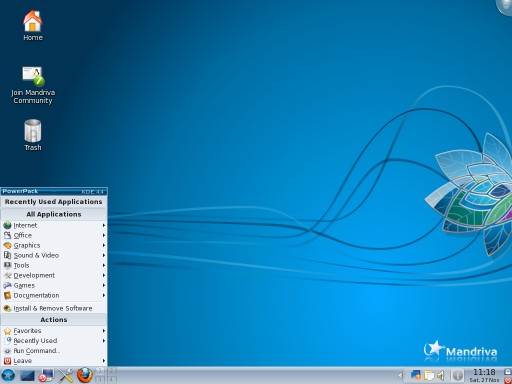Expand the Leave submenu

54,361
